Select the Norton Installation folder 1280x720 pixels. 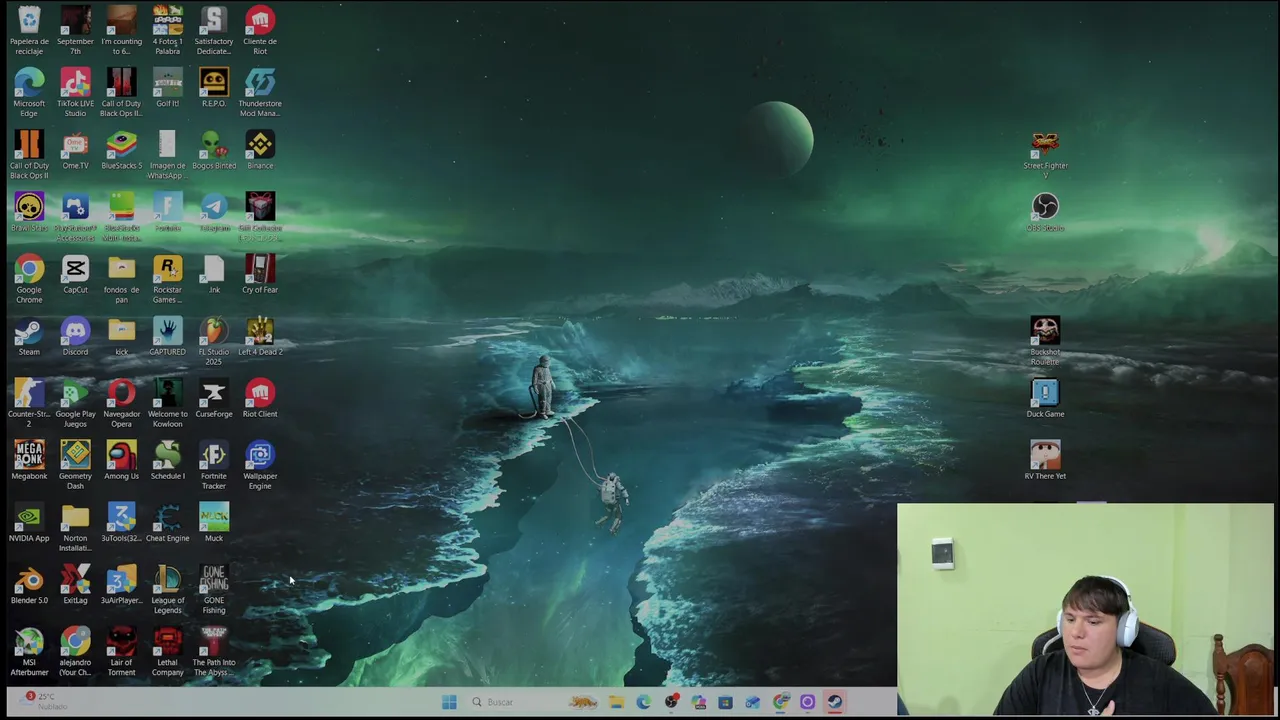click(x=75, y=527)
